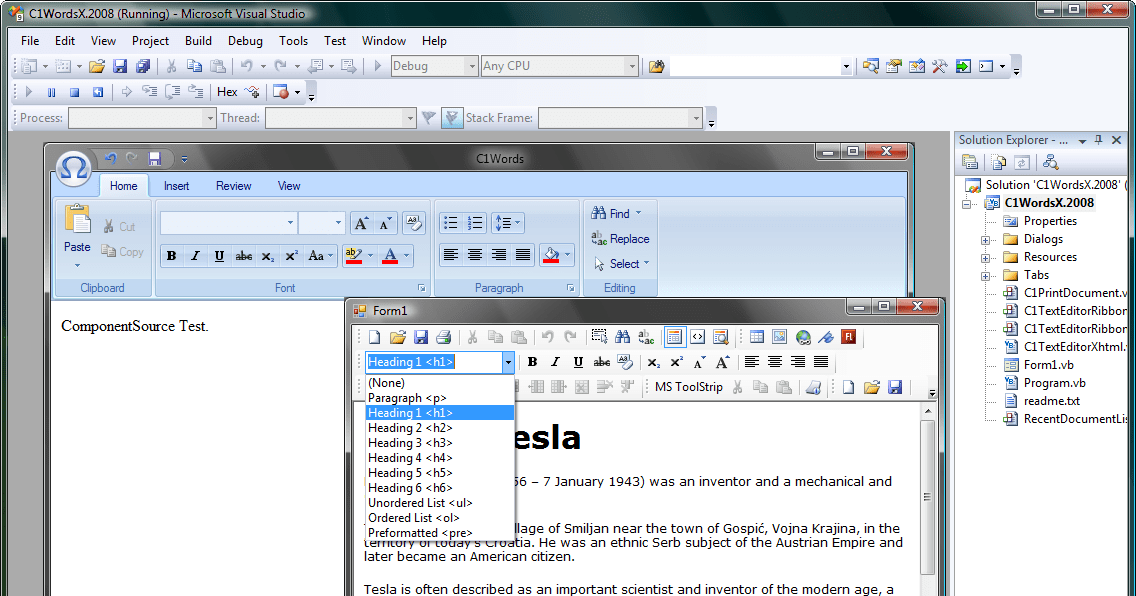1136x596 pixels.
Task: Switch to the Review ribbon tab
Action: (233, 185)
